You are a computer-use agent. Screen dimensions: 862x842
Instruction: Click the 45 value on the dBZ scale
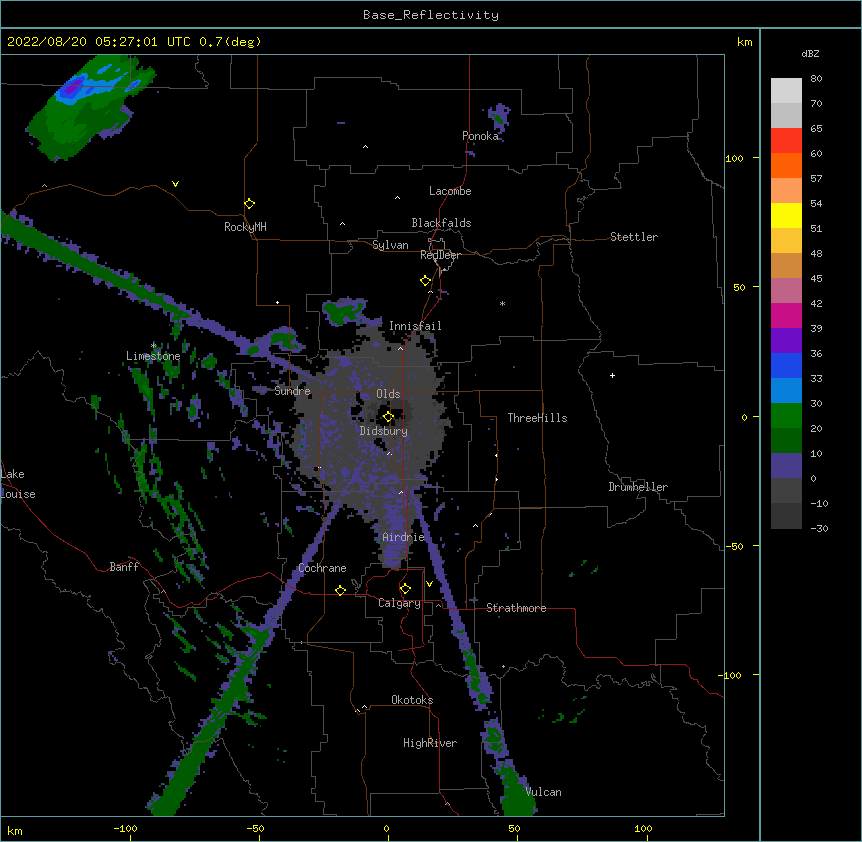[x=816, y=278]
